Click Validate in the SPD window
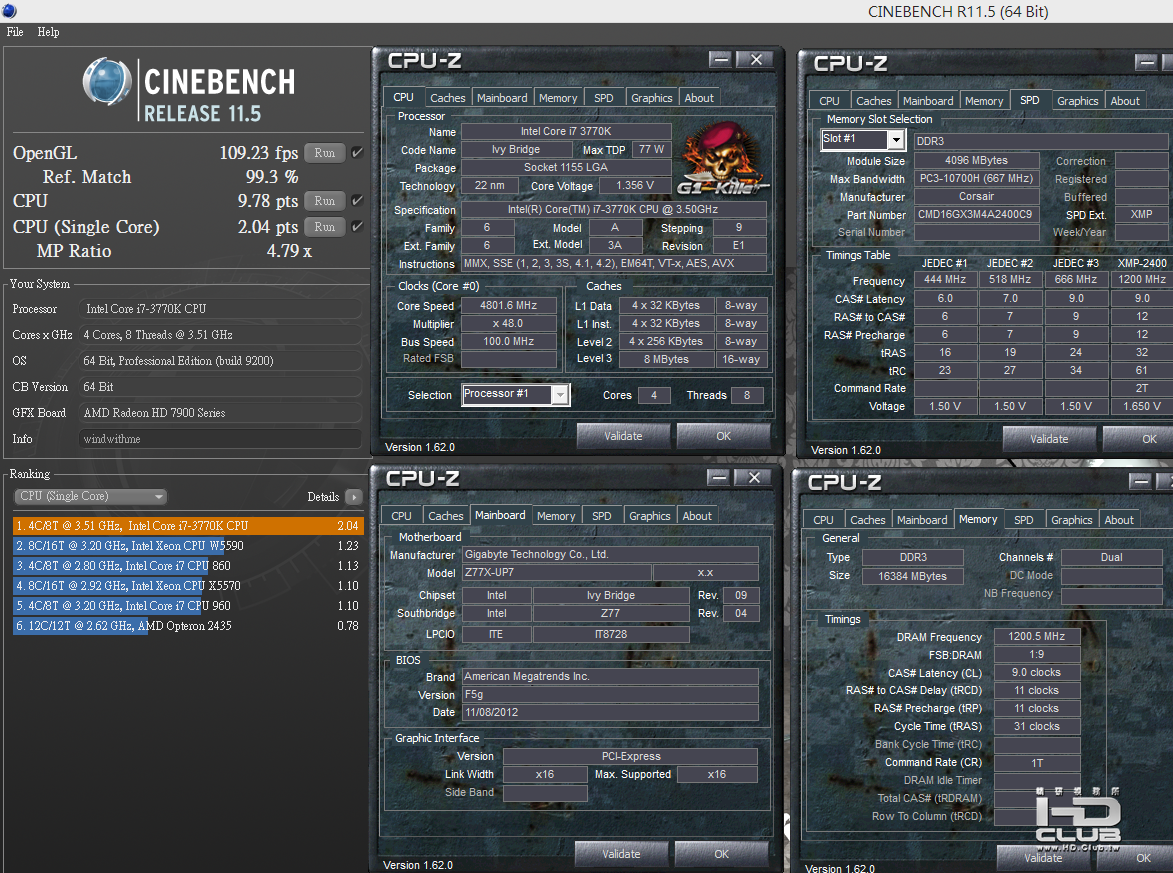Screen dimensions: 1173x873 [x=1049, y=438]
